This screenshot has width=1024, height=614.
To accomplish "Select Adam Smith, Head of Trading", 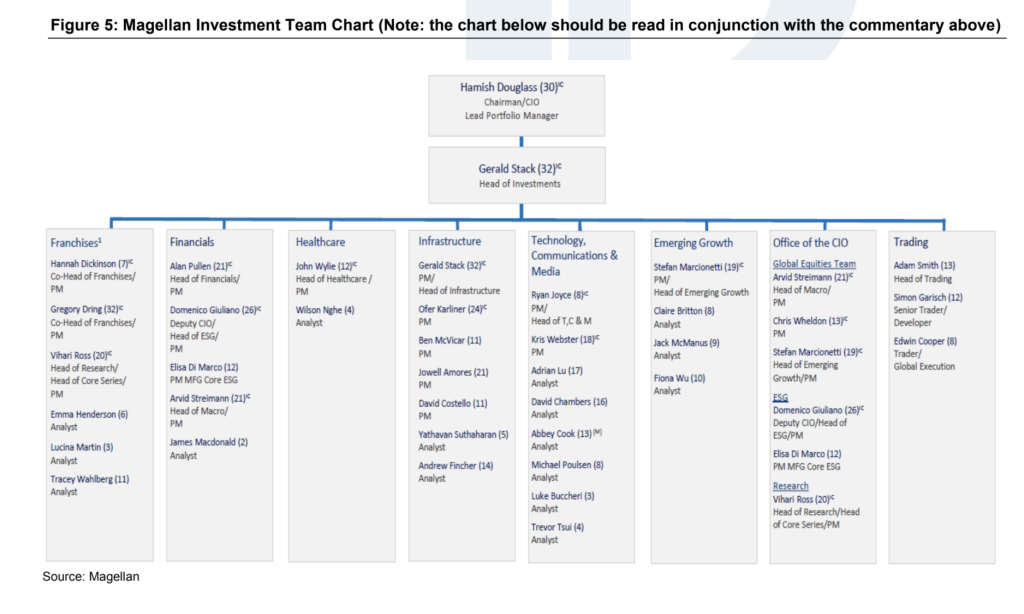I will click(x=925, y=266).
